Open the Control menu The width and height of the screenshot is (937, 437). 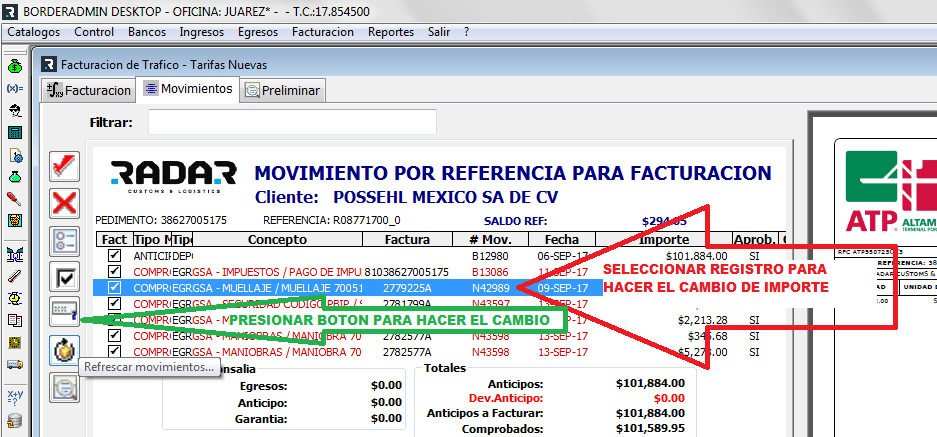pos(94,32)
